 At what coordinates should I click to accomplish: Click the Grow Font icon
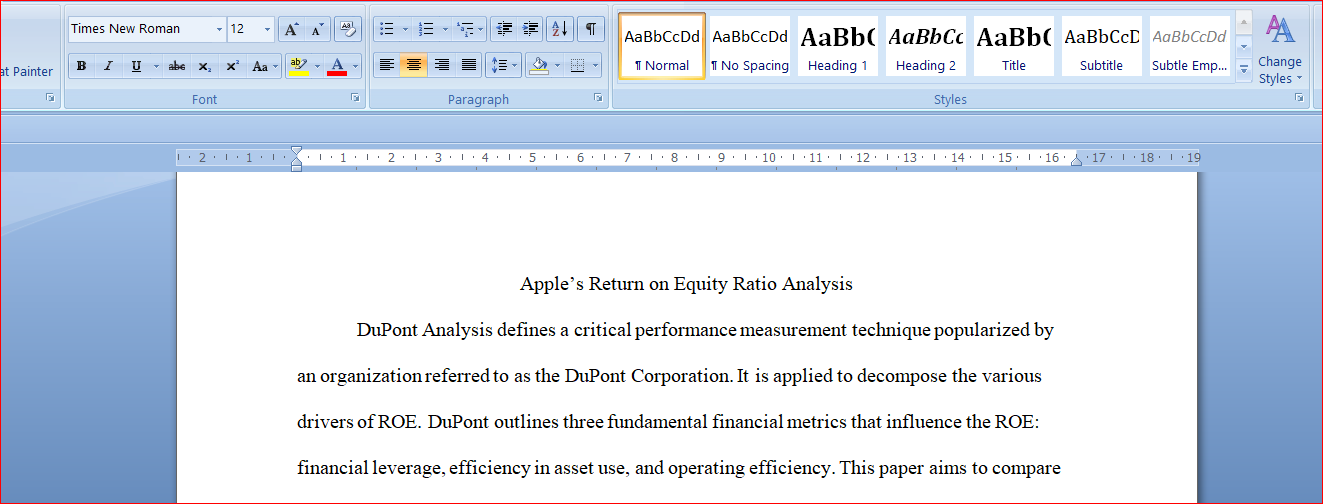[291, 29]
